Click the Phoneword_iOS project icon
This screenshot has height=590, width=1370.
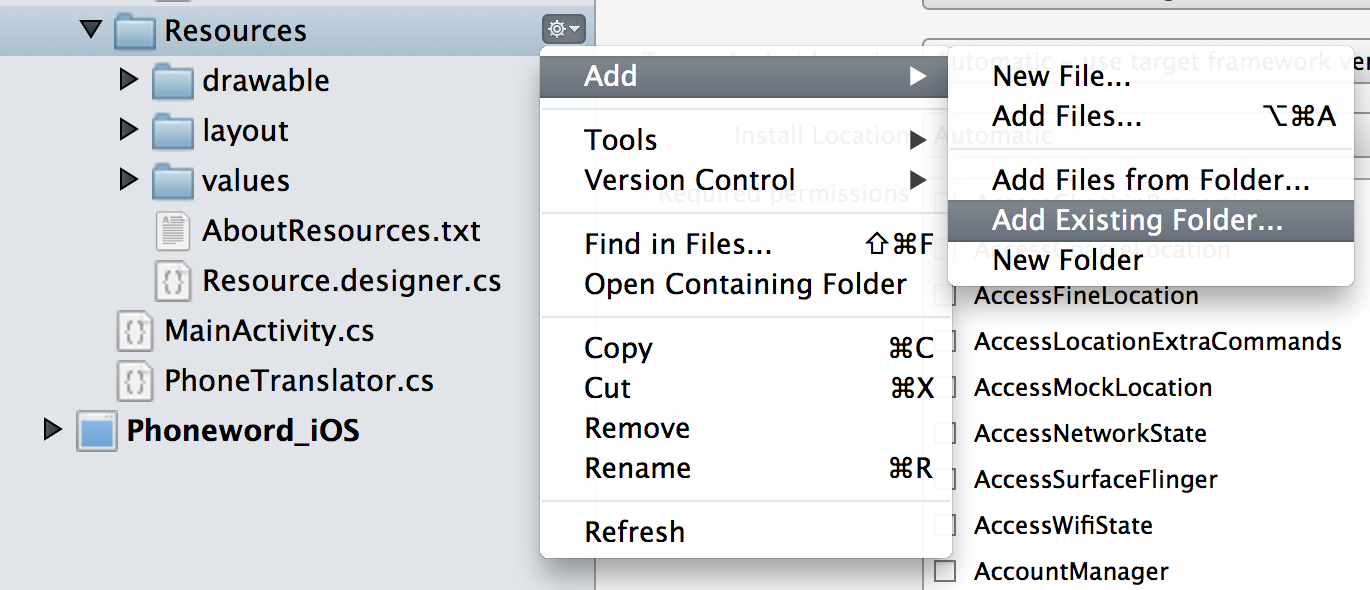point(97,431)
